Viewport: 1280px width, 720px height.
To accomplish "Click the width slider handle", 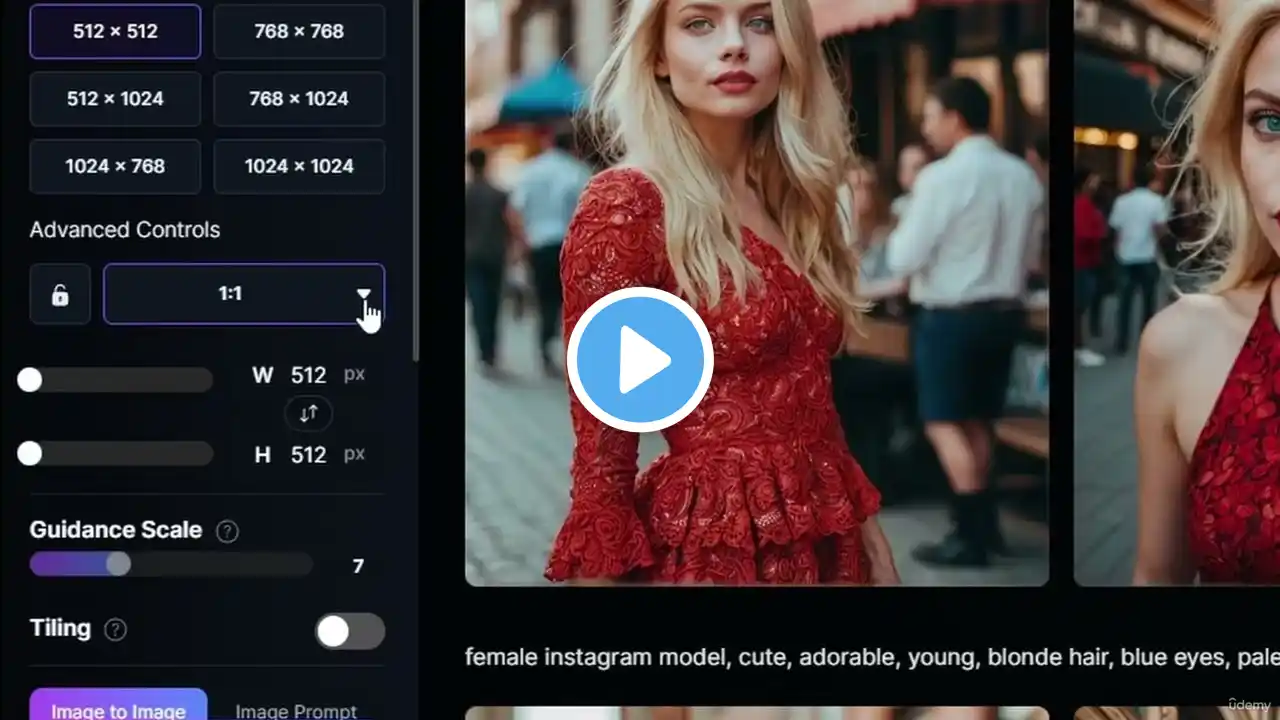I will point(30,379).
